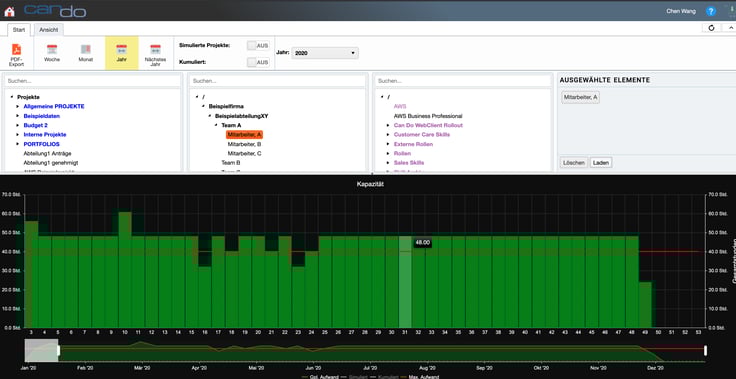The height and width of the screenshot is (379, 736).
Task: Click the refresh icon at top right
Action: [x=711, y=28]
